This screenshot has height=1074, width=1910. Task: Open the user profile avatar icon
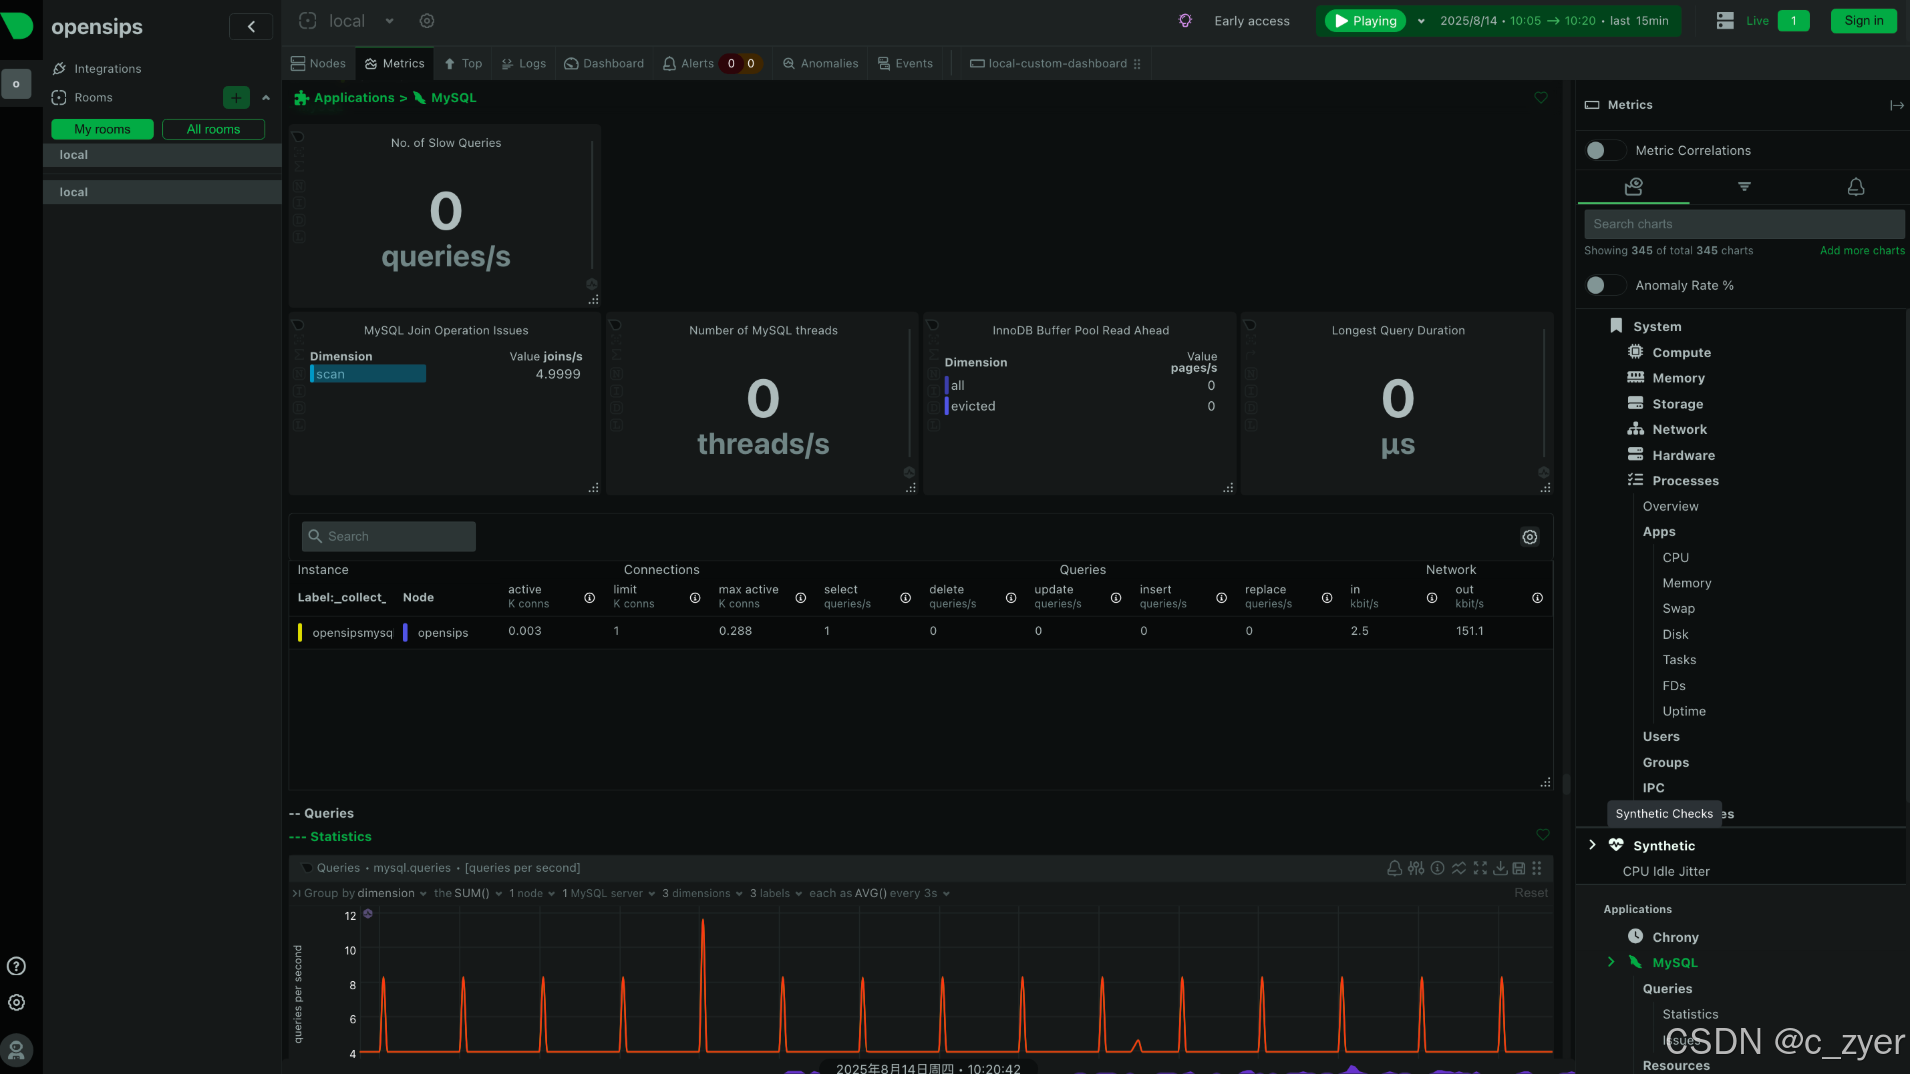(16, 1050)
